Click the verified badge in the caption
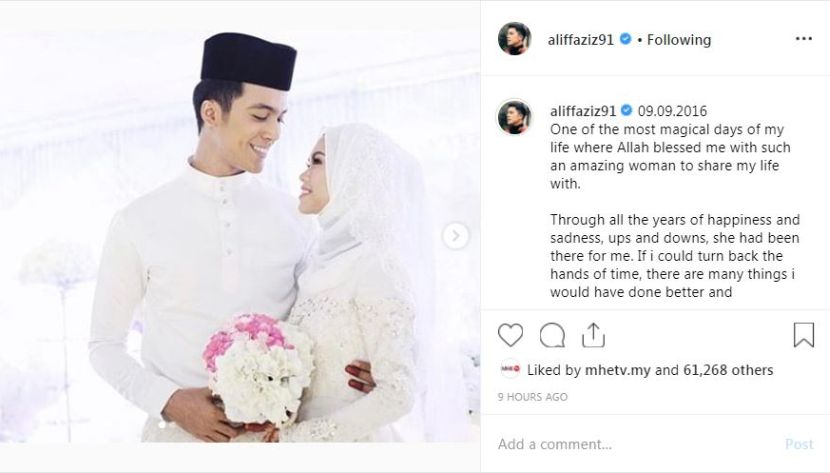The image size is (830, 473). (627, 110)
